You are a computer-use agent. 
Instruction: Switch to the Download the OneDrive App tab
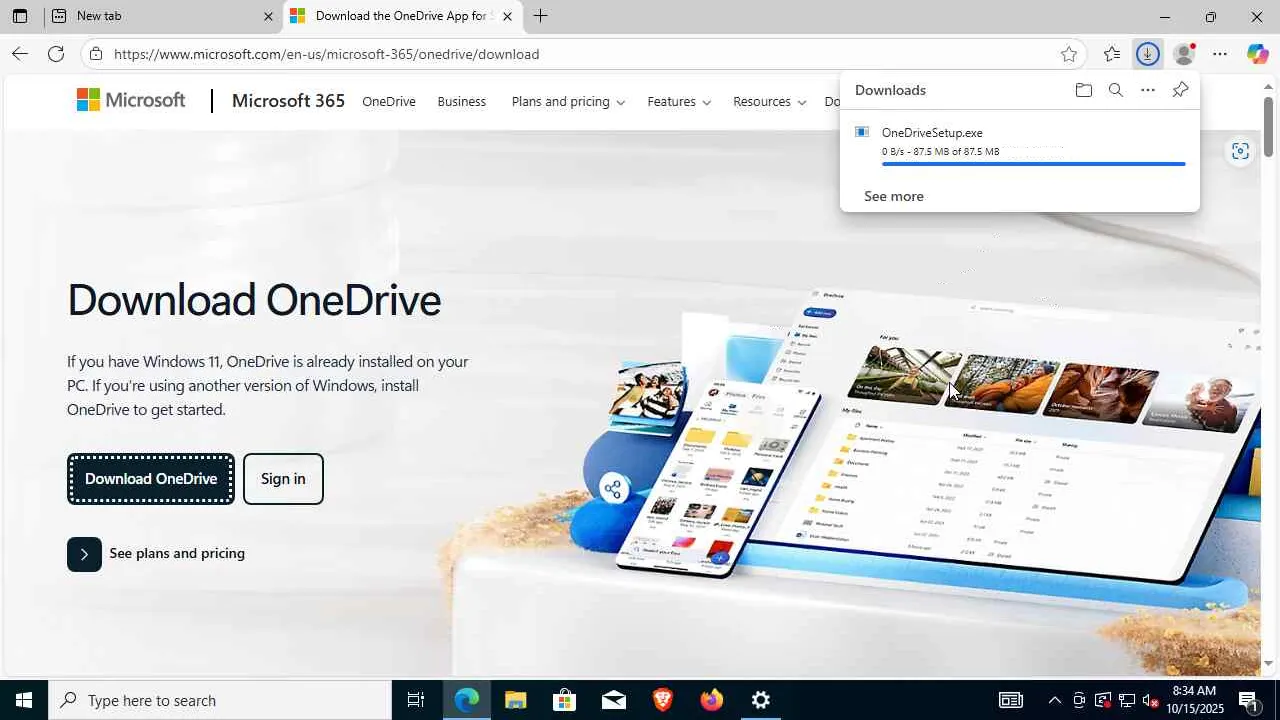(403, 16)
